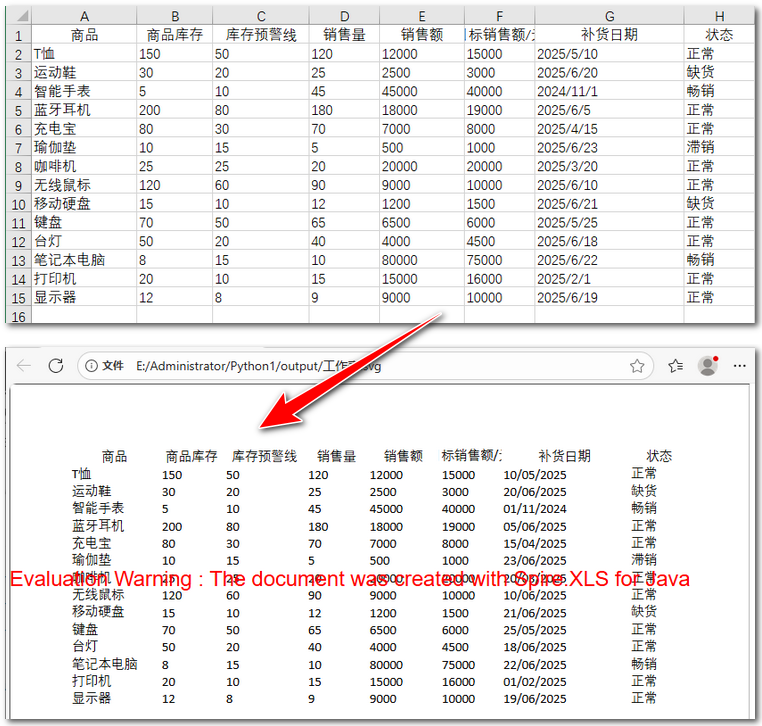The height and width of the screenshot is (726, 762).
Task: Open the user profile avatar
Action: tap(708, 366)
